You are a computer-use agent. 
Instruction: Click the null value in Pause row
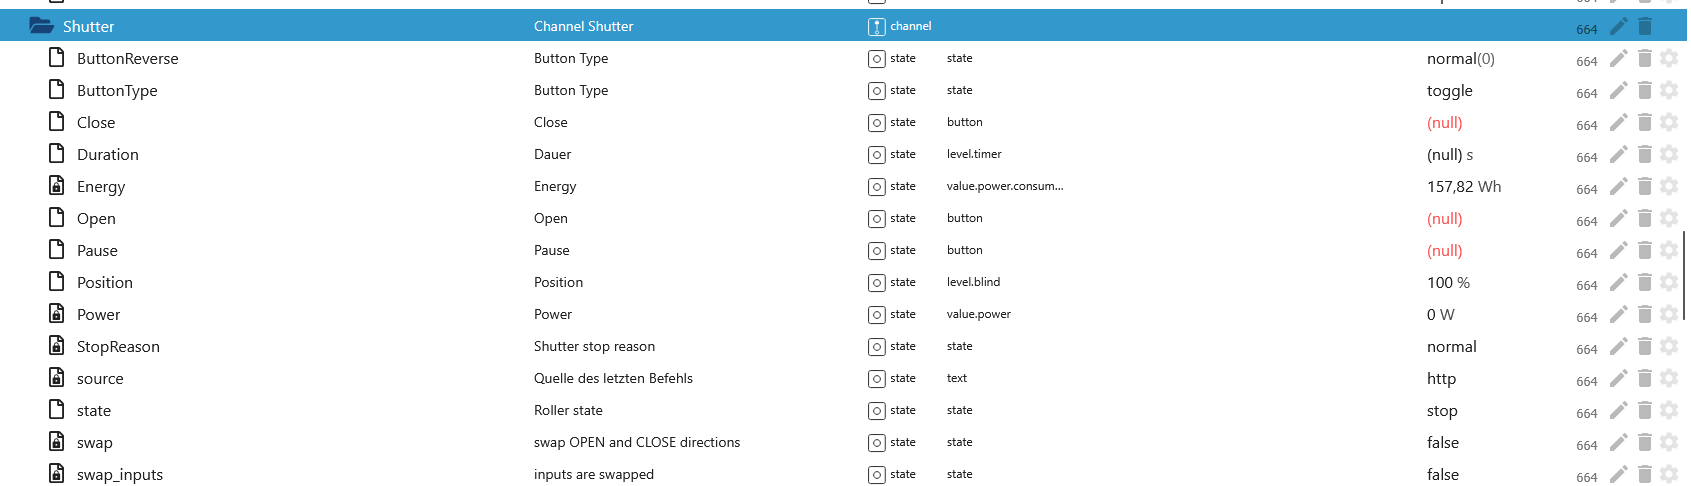click(1444, 251)
